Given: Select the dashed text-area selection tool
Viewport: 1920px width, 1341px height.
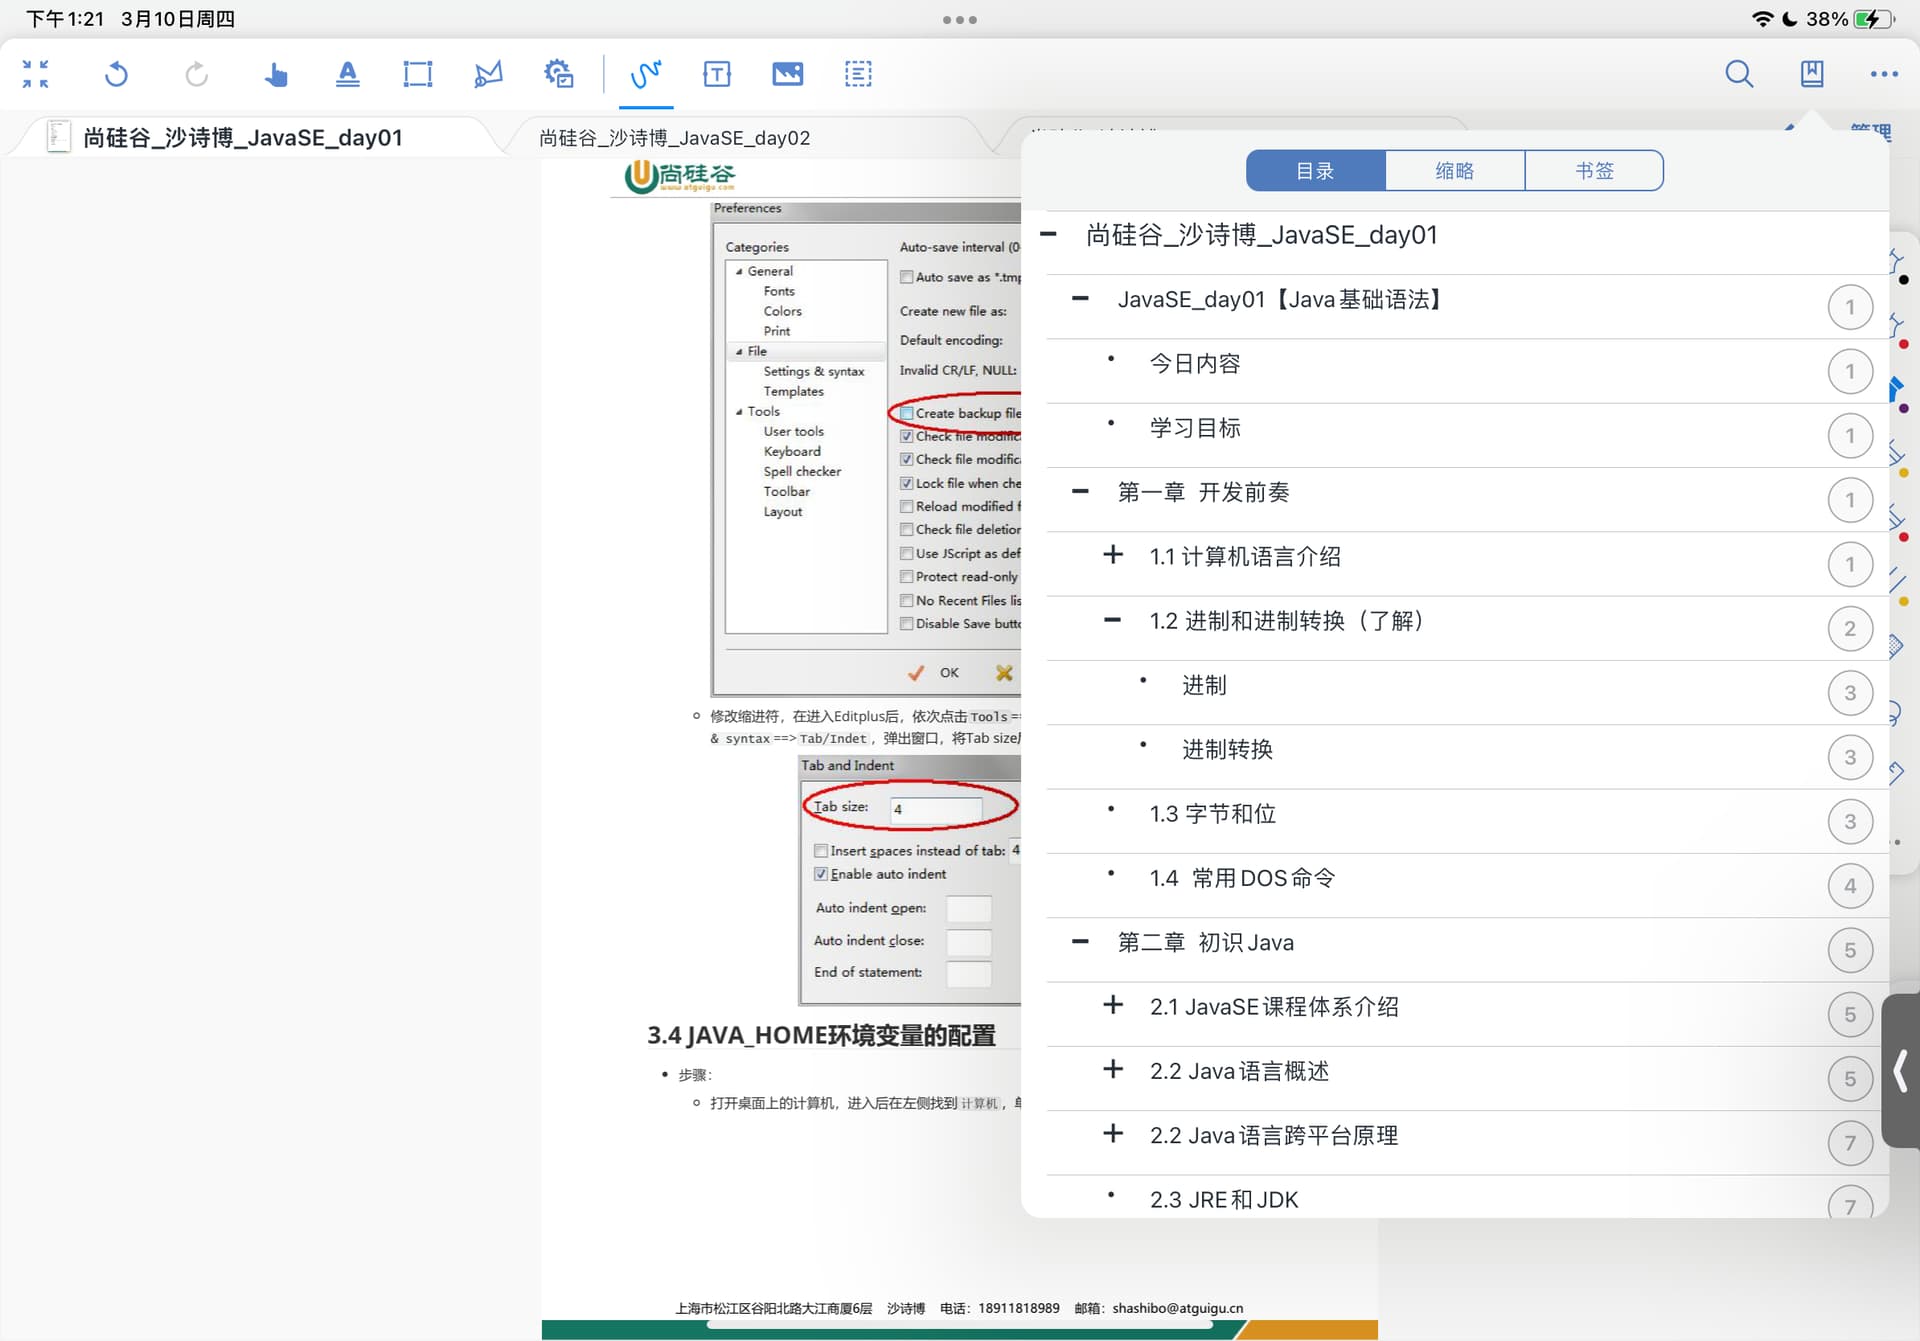Looking at the screenshot, I should pyautogui.click(x=858, y=74).
